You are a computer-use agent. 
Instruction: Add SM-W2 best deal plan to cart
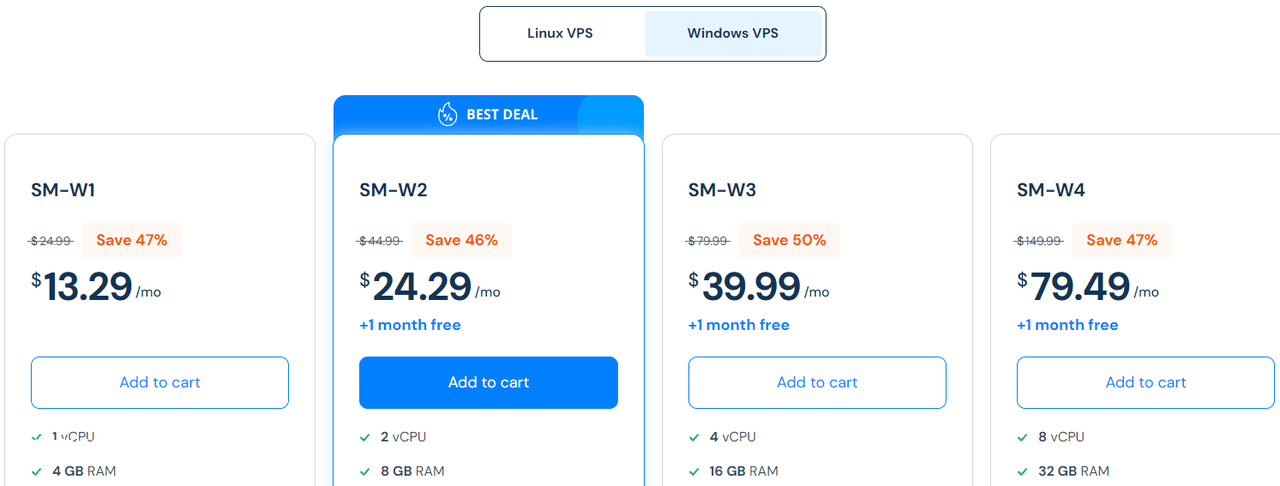coord(489,383)
